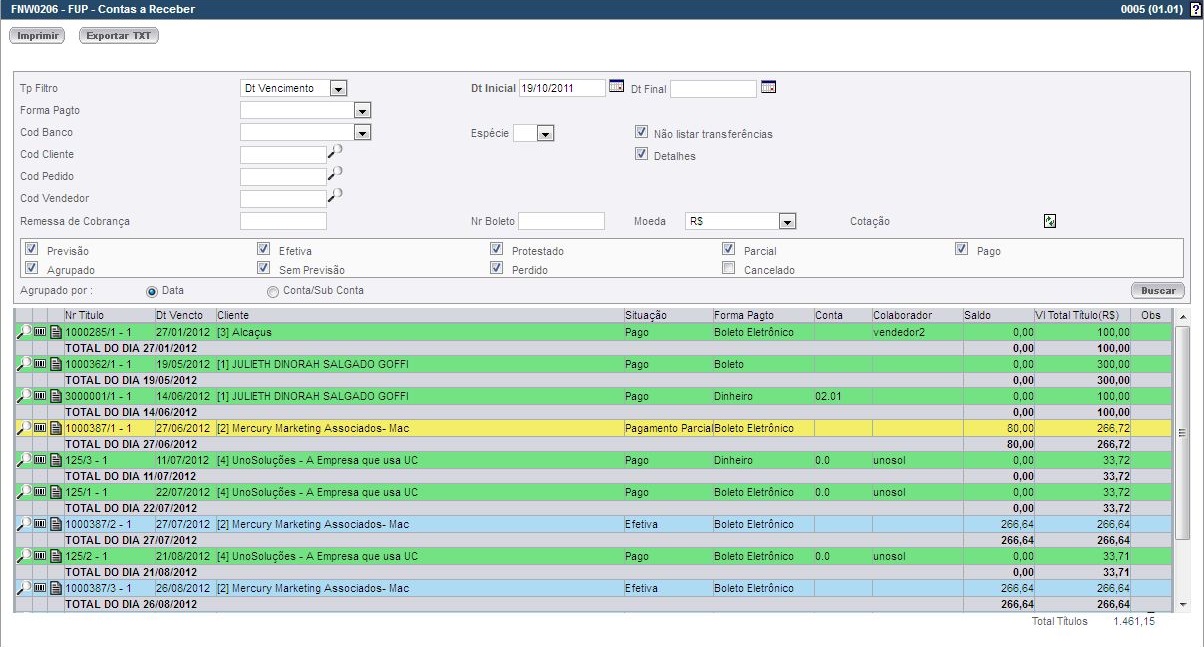Uncheck Não listar transferências
Screen dimensions: 1204x647
pos(642,132)
